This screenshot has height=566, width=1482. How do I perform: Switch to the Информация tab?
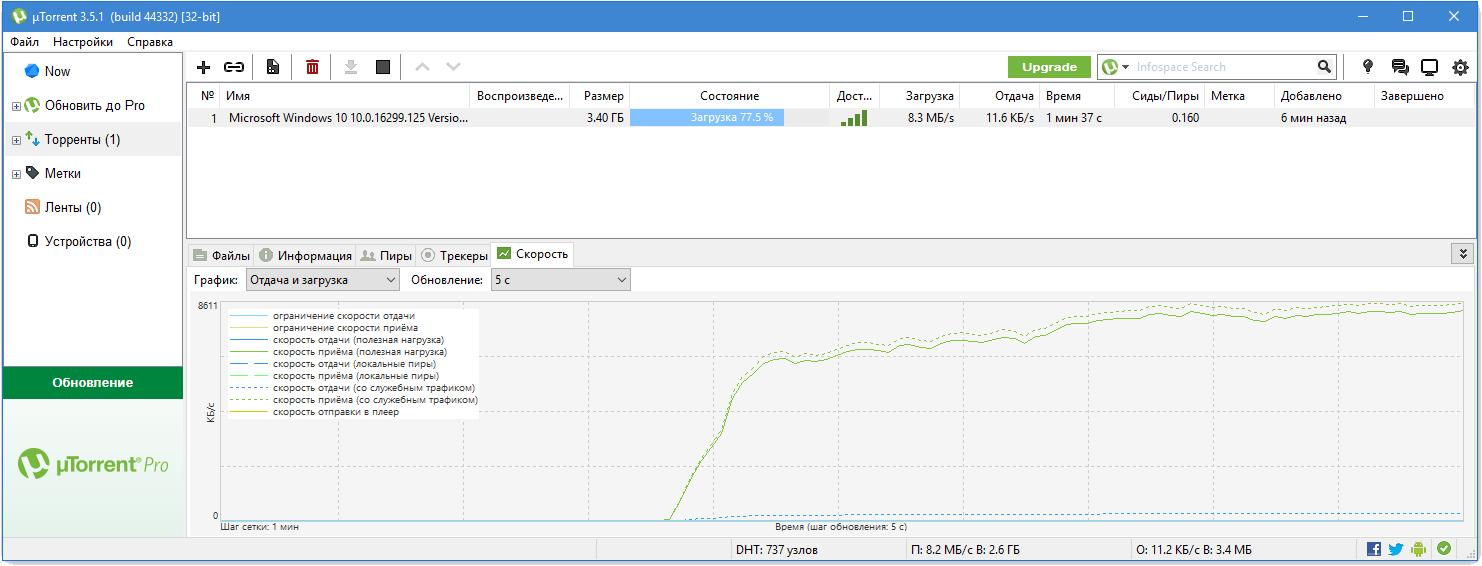[x=305, y=255]
